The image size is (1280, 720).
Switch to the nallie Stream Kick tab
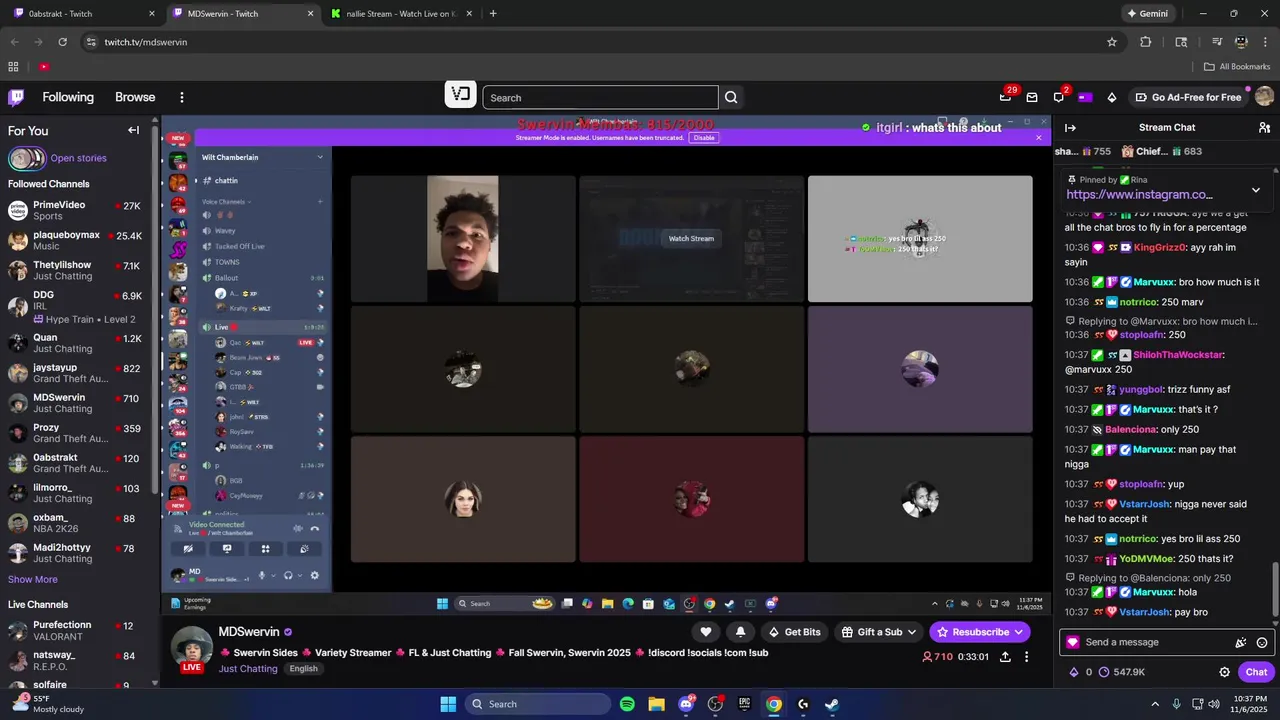click(400, 14)
